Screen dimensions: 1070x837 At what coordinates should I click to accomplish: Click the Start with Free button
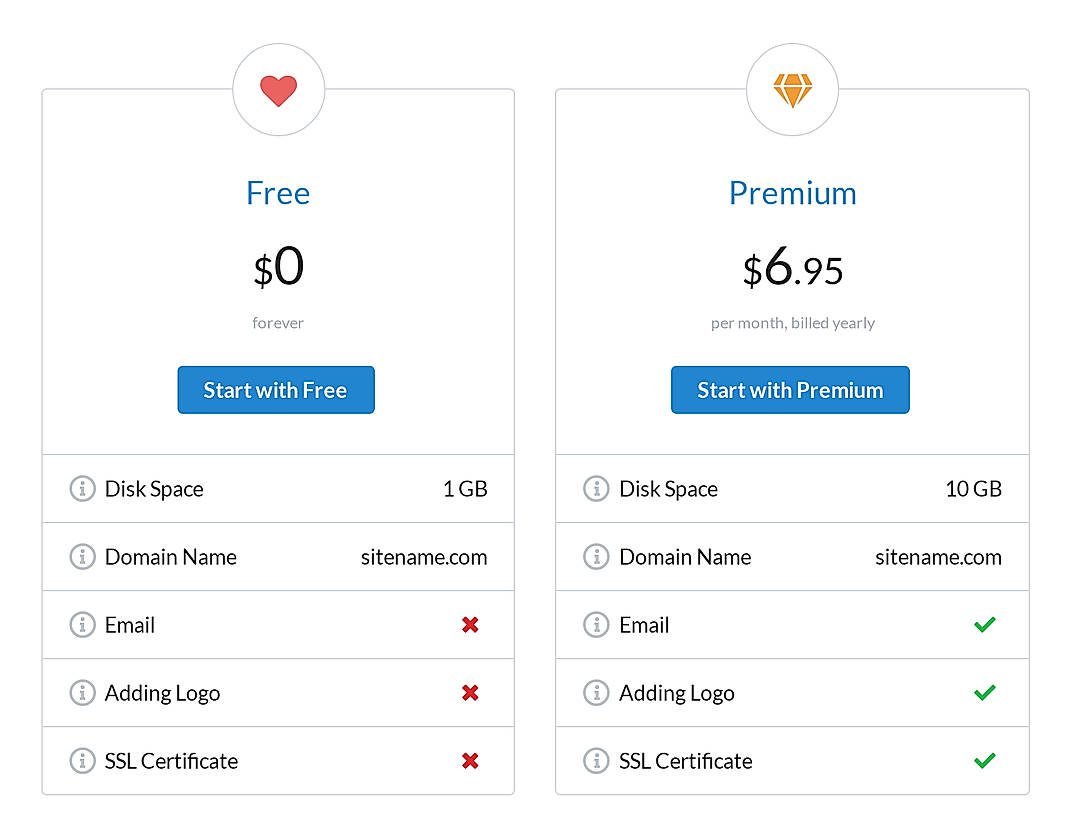(x=276, y=390)
